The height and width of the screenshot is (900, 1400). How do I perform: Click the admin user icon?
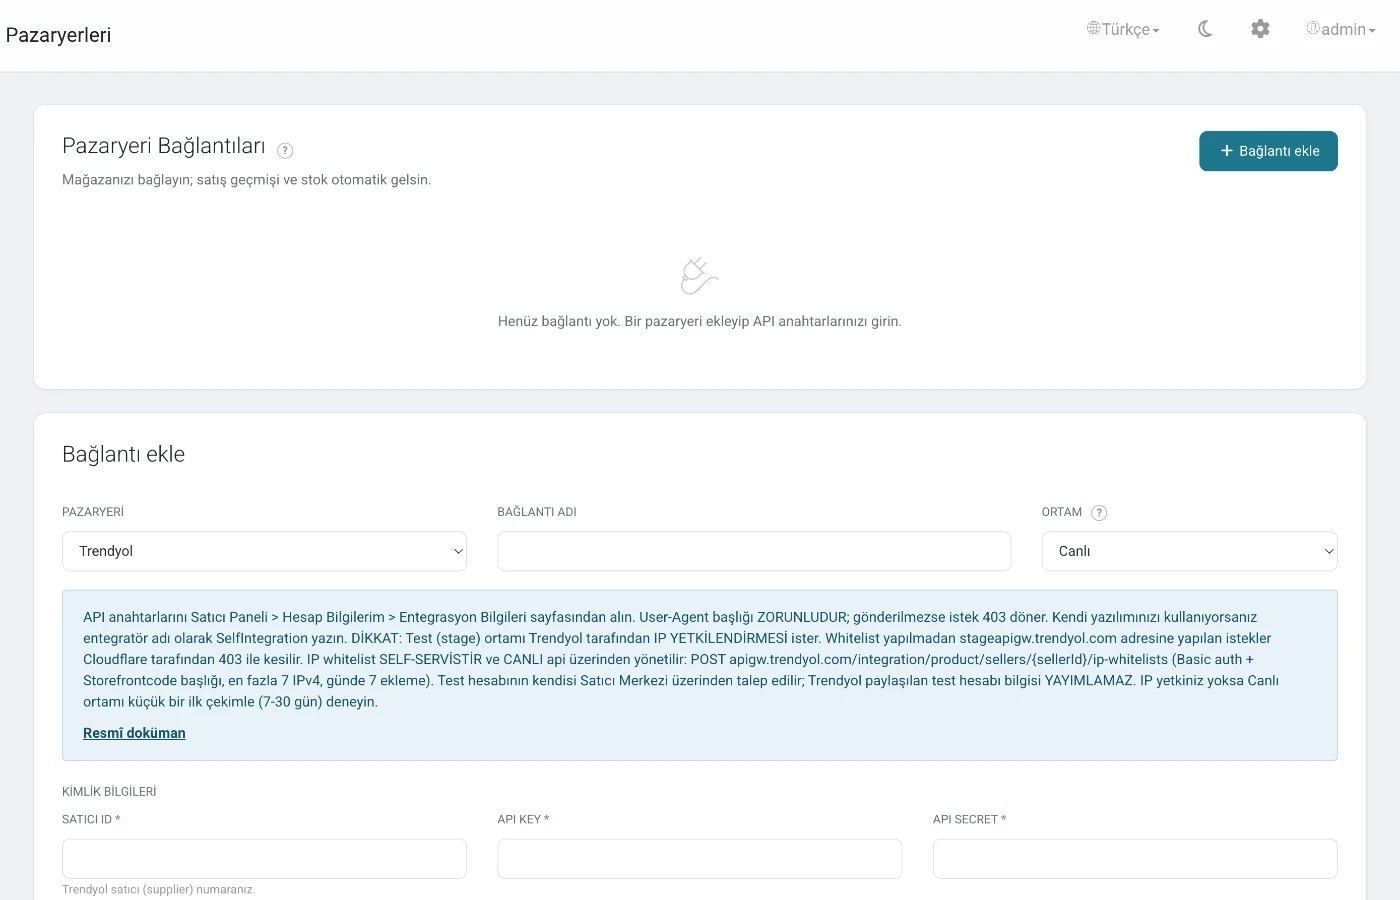pyautogui.click(x=1313, y=28)
